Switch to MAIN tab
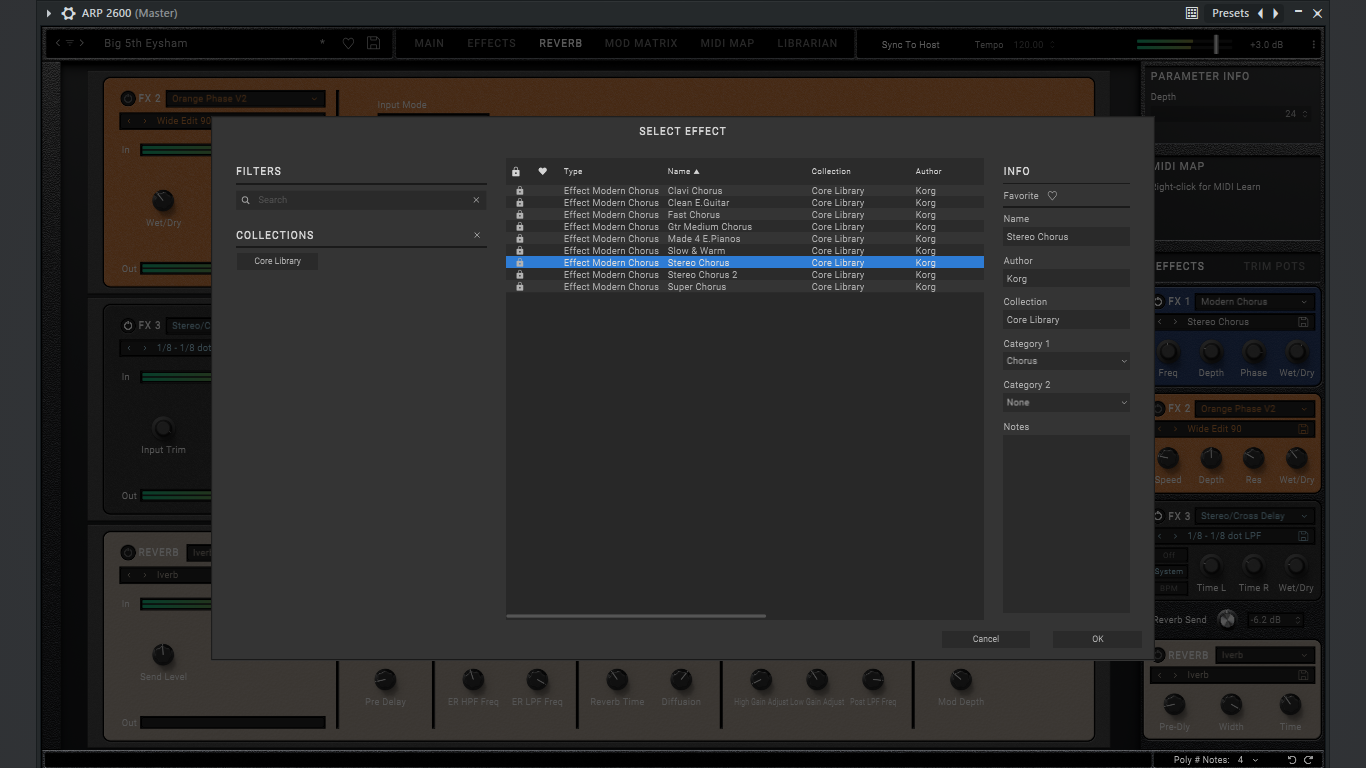 click(429, 44)
